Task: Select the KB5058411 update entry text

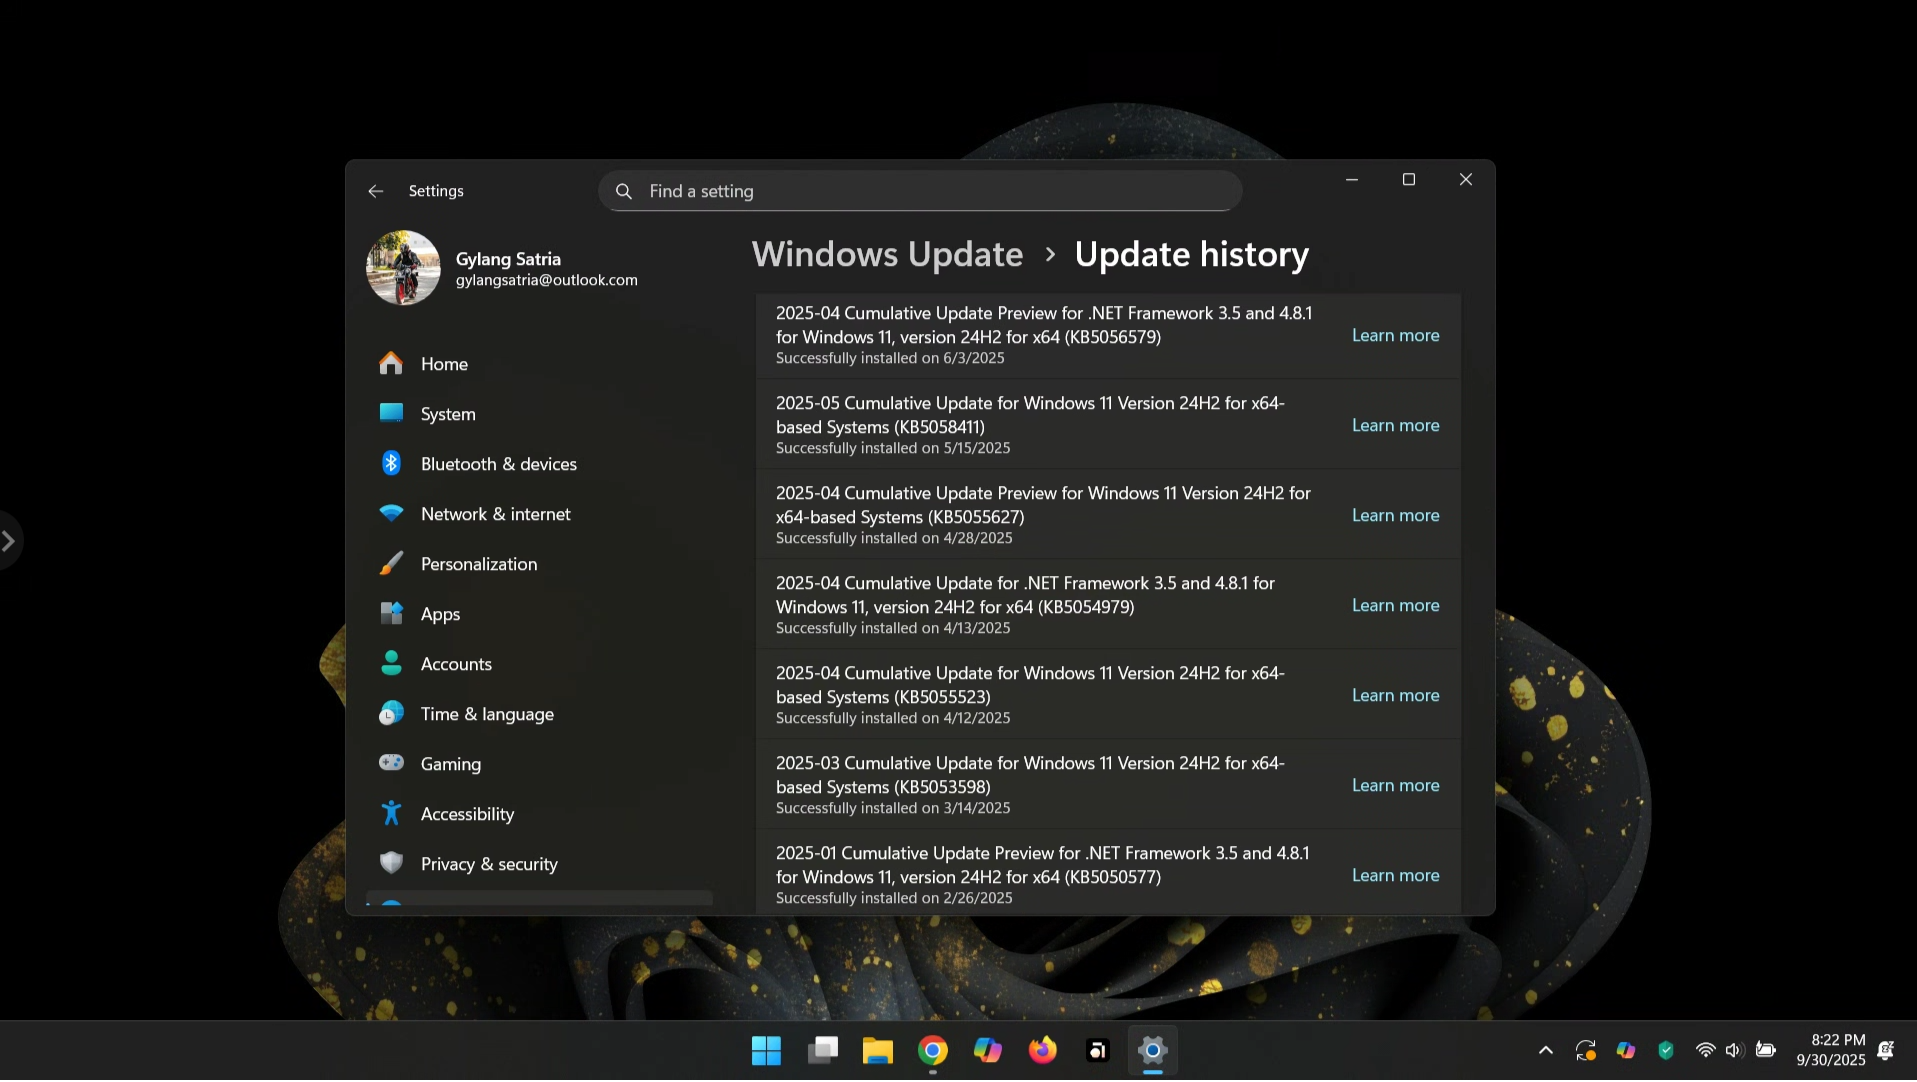Action: 1030,415
